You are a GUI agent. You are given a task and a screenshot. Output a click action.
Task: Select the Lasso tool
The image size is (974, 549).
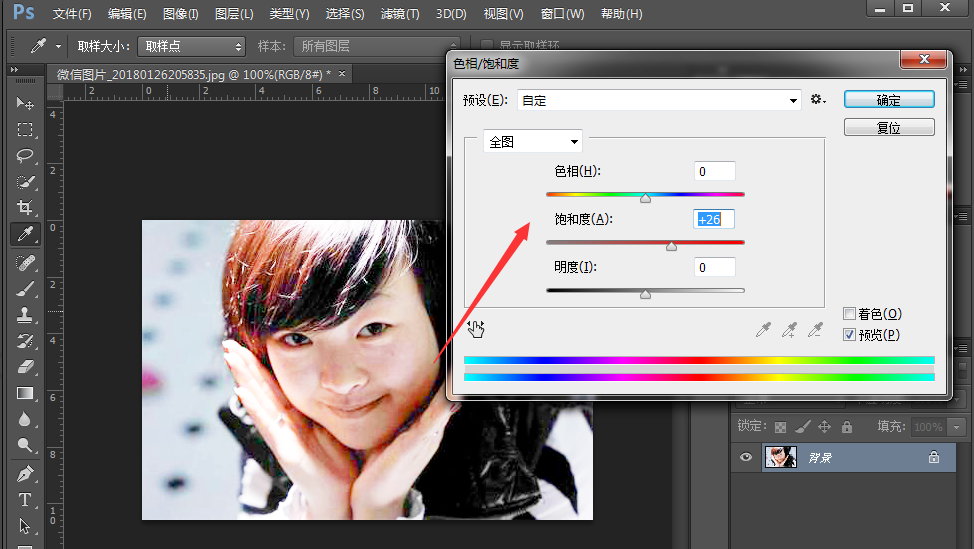click(x=25, y=156)
